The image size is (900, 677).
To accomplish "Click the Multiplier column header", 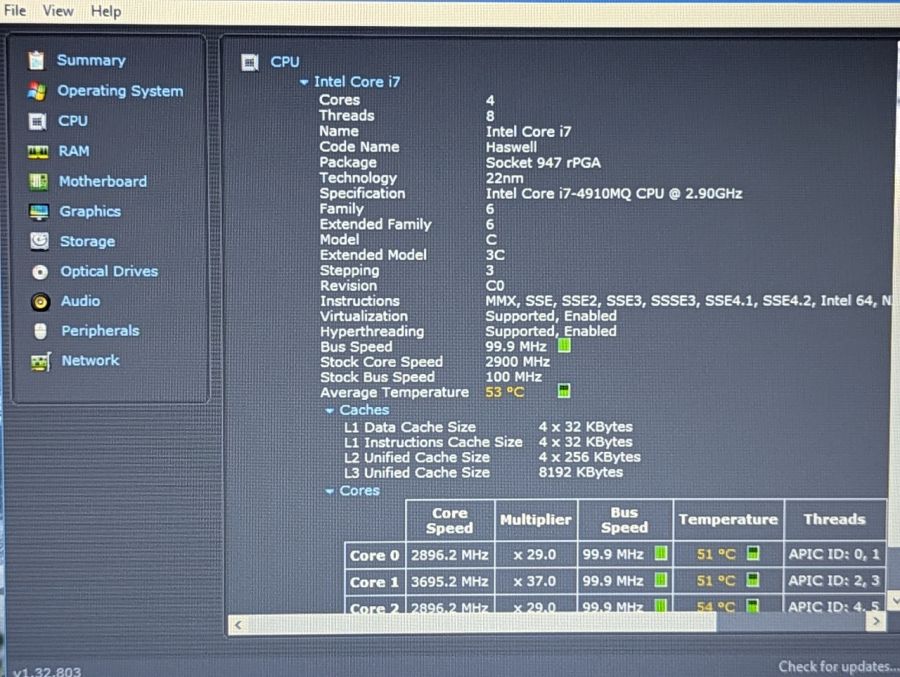I will tap(535, 520).
